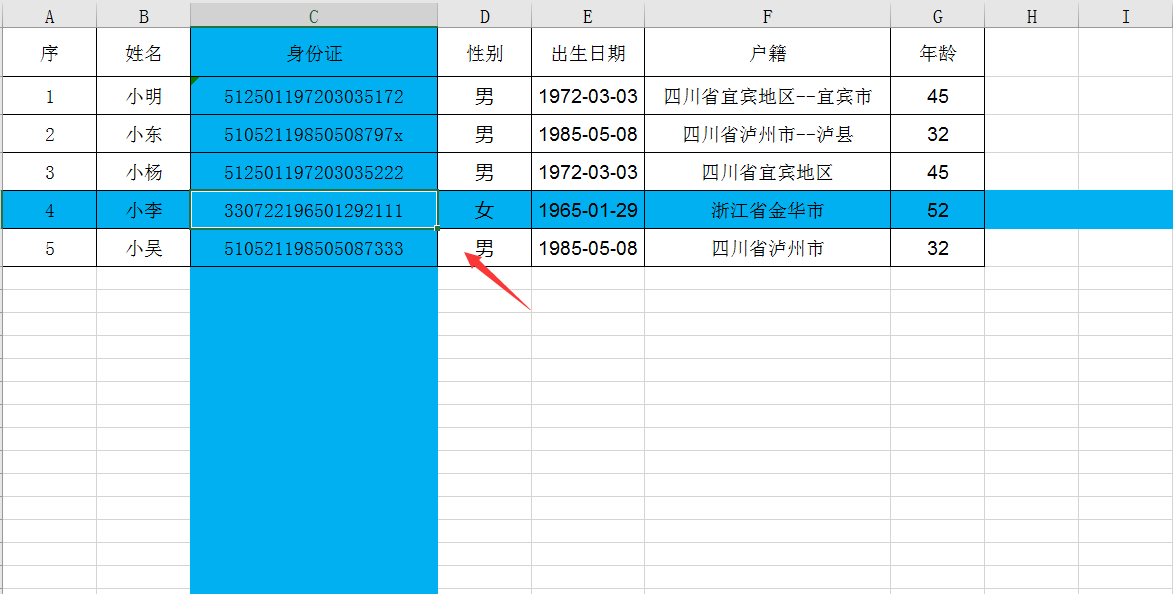Click birth date 1965-01-29
Image resolution: width=1173 pixels, height=594 pixels.
pyautogui.click(x=588, y=210)
